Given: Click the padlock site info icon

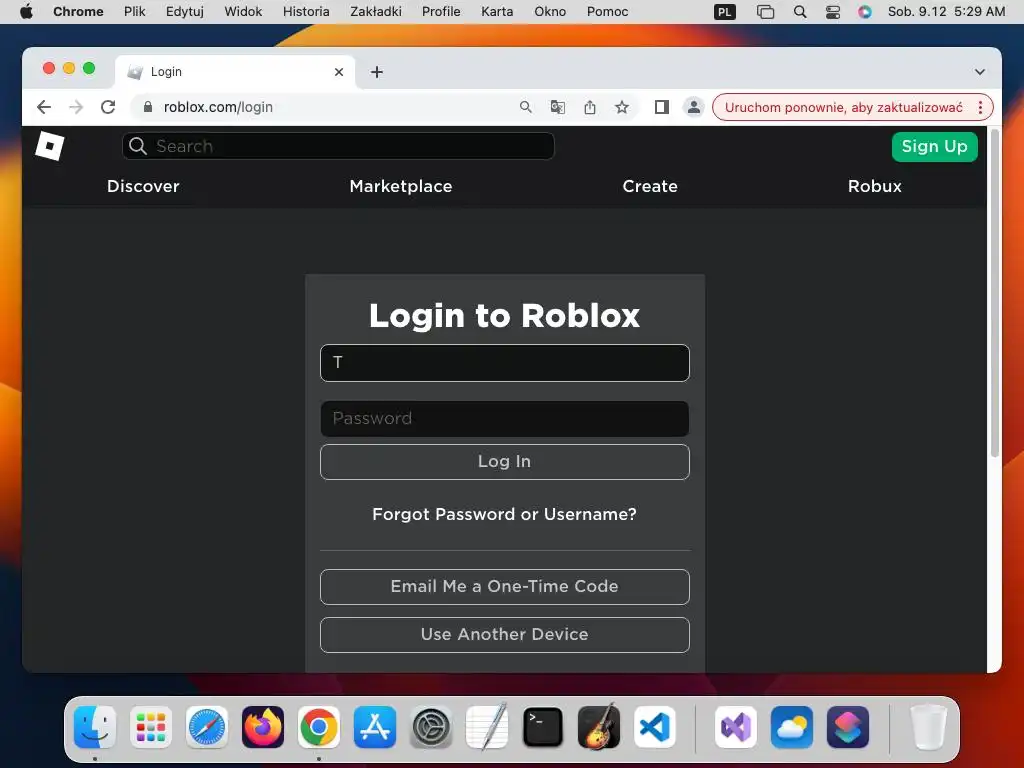Looking at the screenshot, I should (x=148, y=107).
